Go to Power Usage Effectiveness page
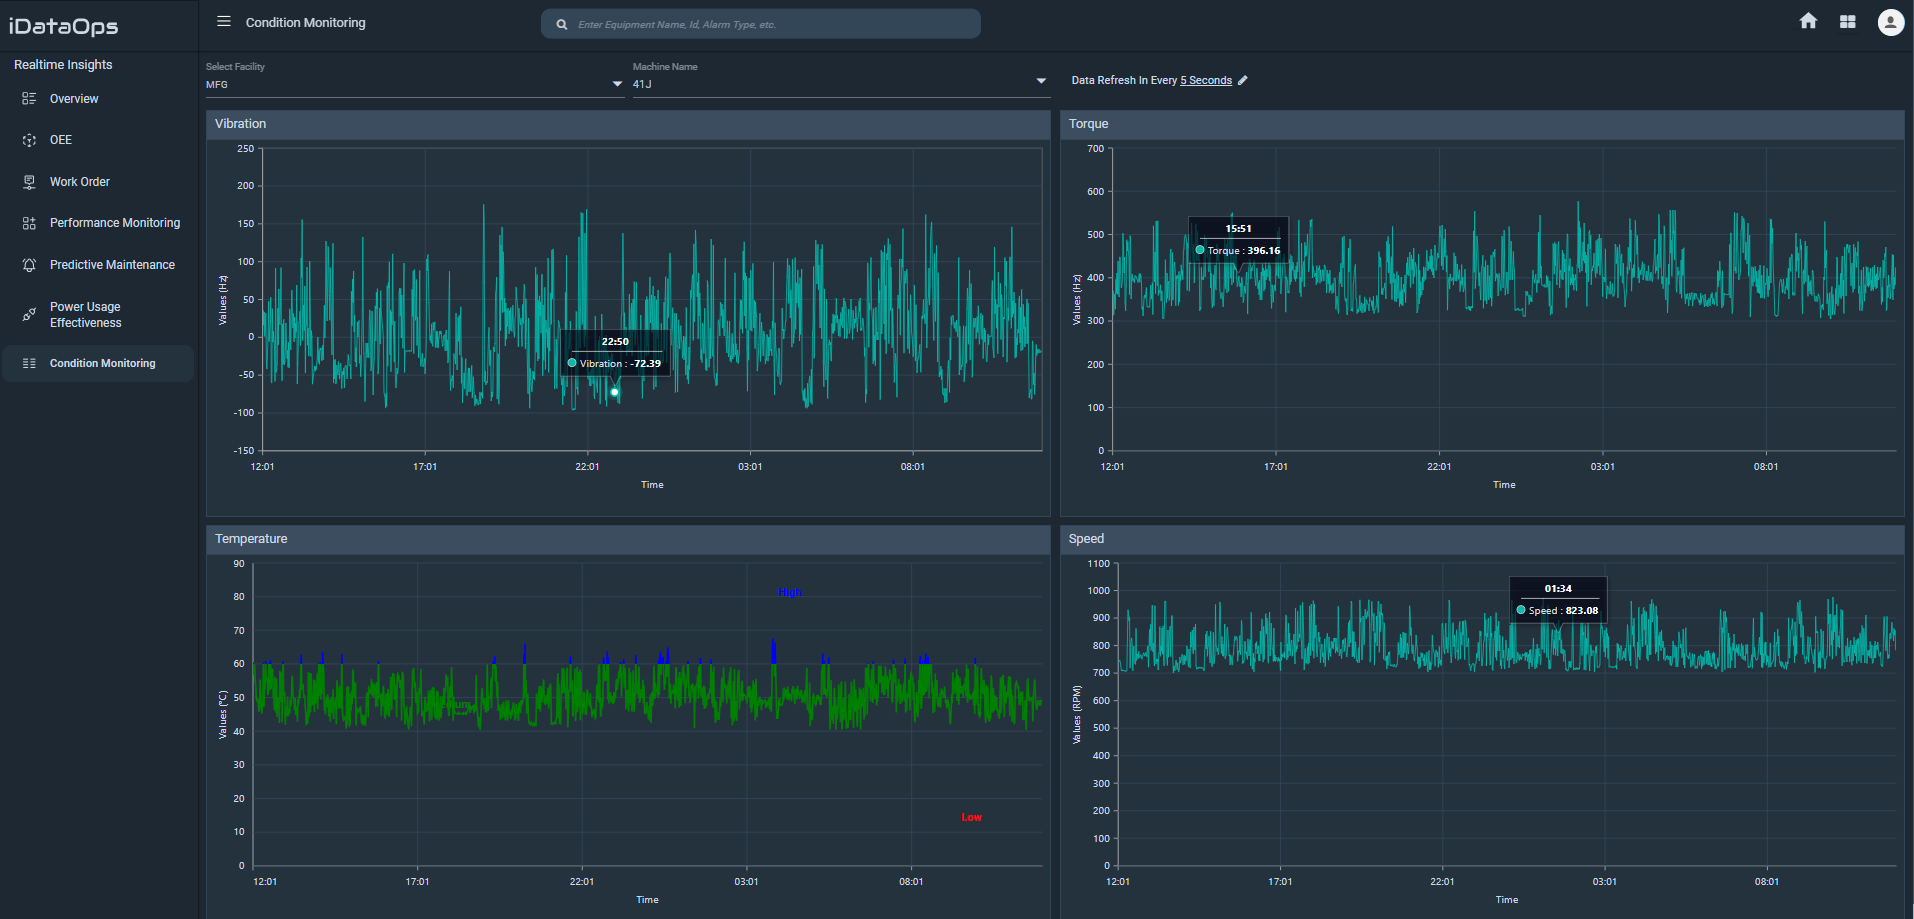Image resolution: width=1914 pixels, height=919 pixels. coord(86,315)
